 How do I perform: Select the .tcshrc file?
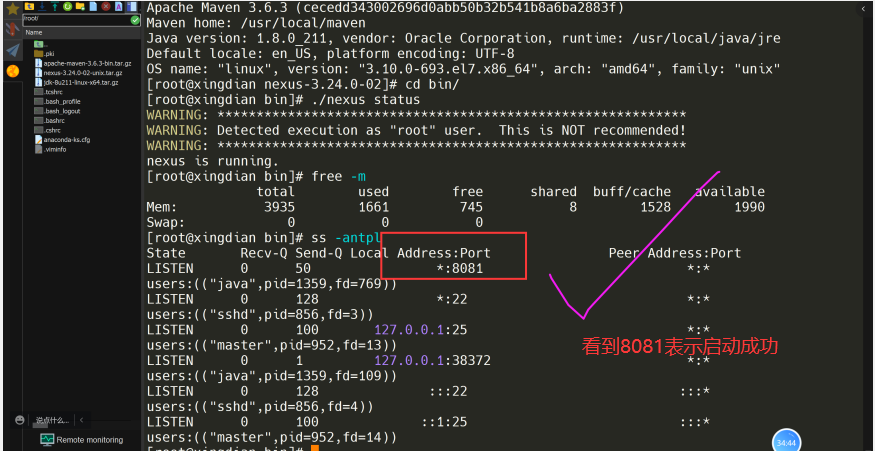pyautogui.click(x=50, y=92)
